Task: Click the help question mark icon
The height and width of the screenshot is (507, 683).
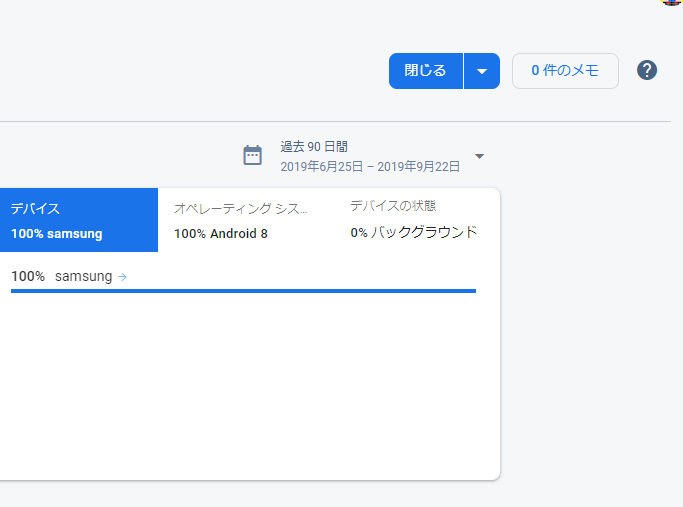Action: click(x=647, y=70)
